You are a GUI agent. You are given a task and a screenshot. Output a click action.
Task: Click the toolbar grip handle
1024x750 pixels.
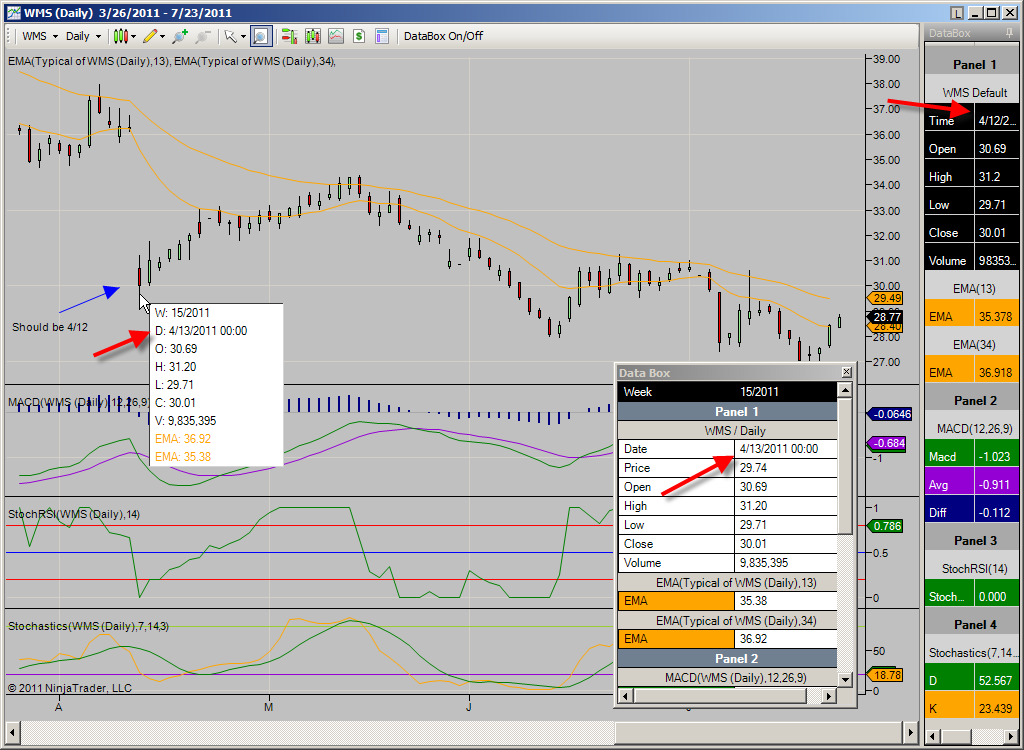click(9, 36)
